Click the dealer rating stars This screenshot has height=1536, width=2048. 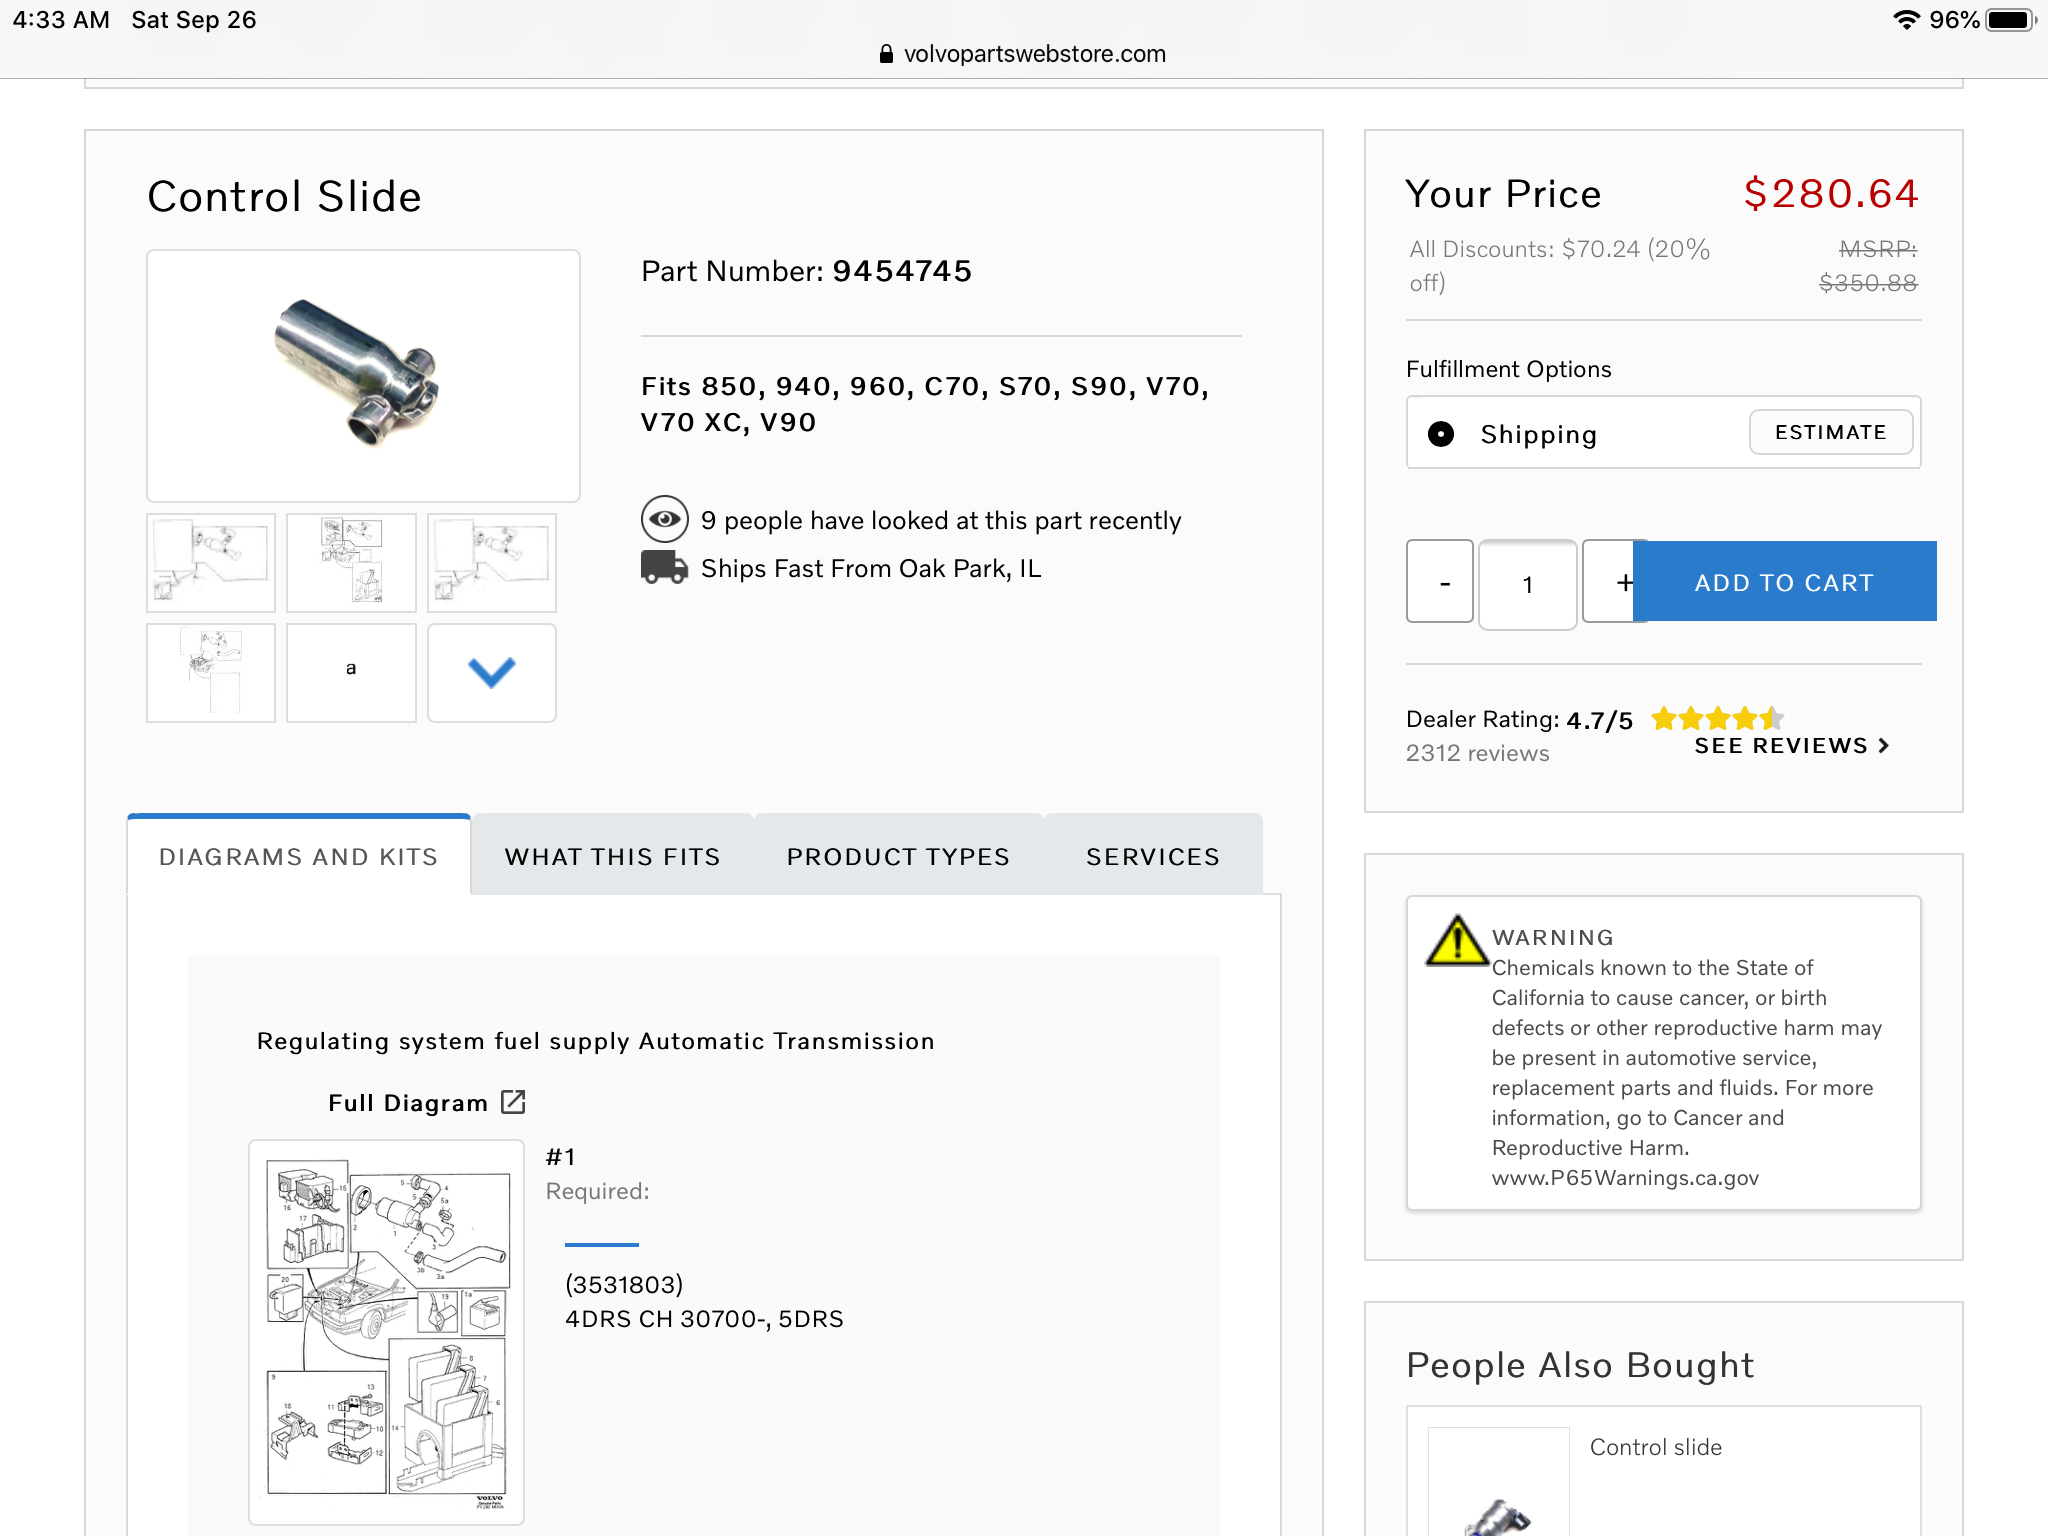coord(1717,718)
